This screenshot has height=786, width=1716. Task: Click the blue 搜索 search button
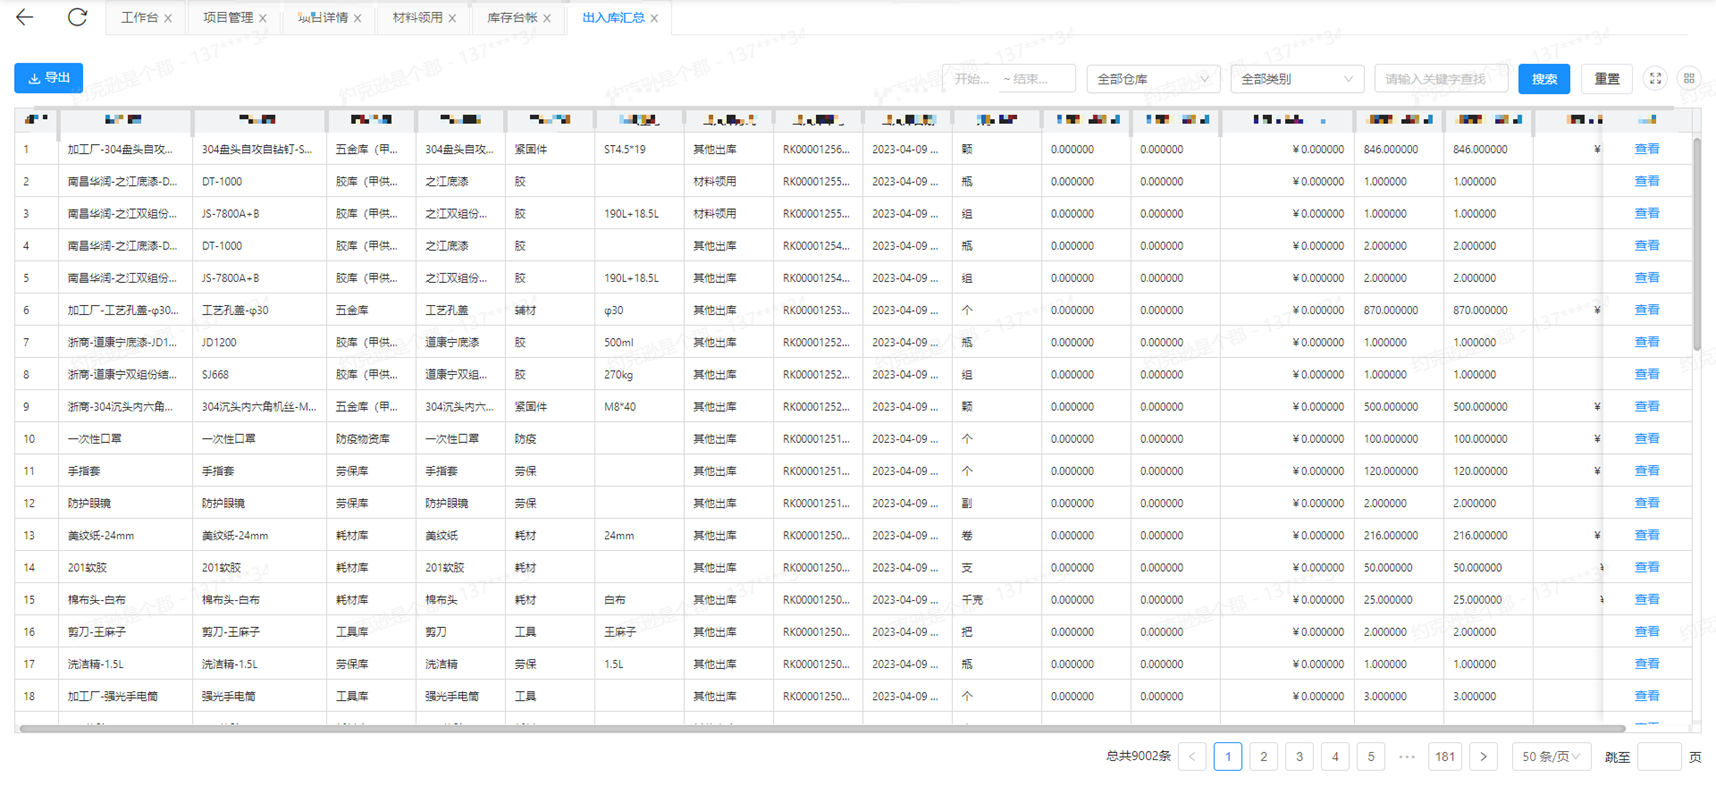tap(1544, 79)
